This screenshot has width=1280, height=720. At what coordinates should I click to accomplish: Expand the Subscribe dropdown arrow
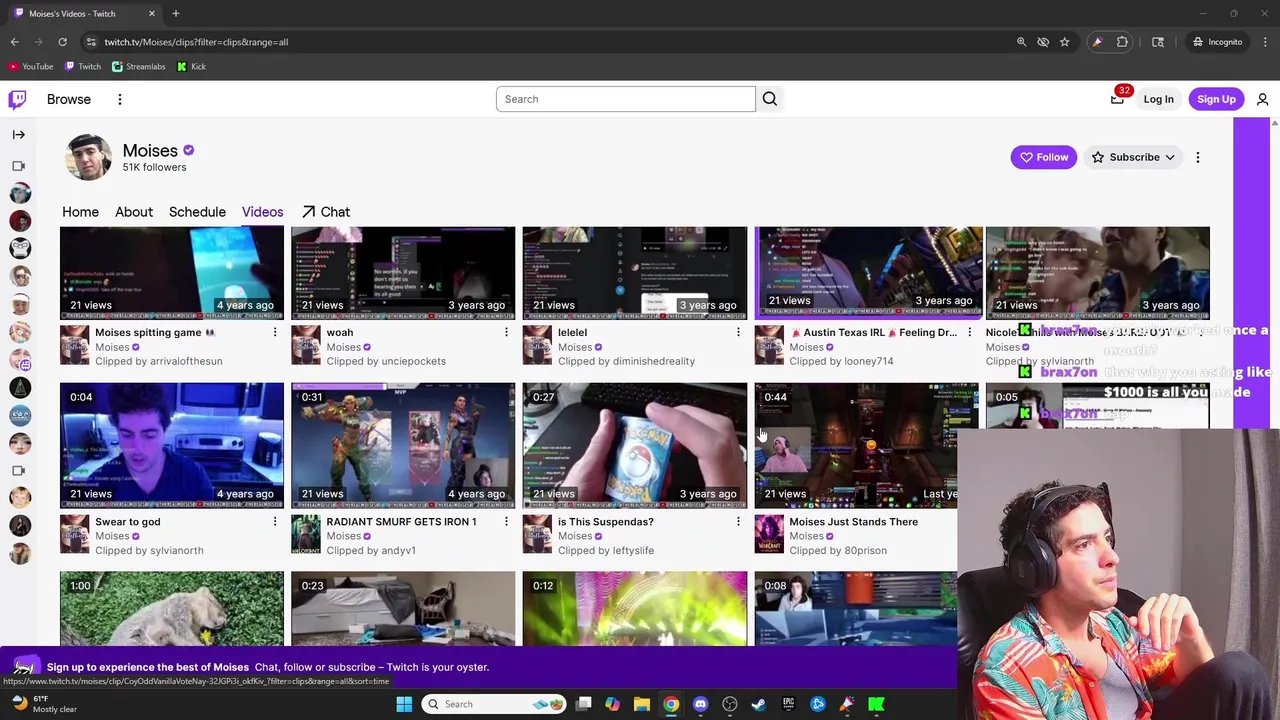[x=1169, y=157]
